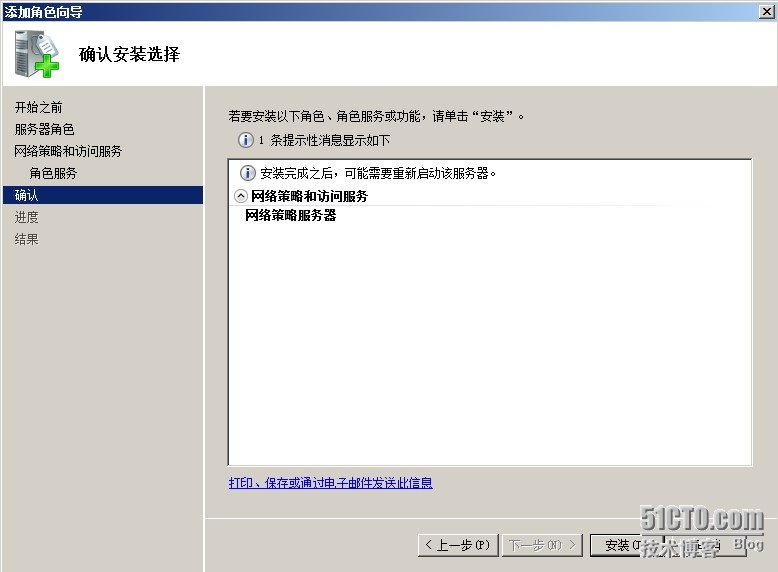Go back with 上一步(P) button
778x572 pixels.
pos(458,545)
